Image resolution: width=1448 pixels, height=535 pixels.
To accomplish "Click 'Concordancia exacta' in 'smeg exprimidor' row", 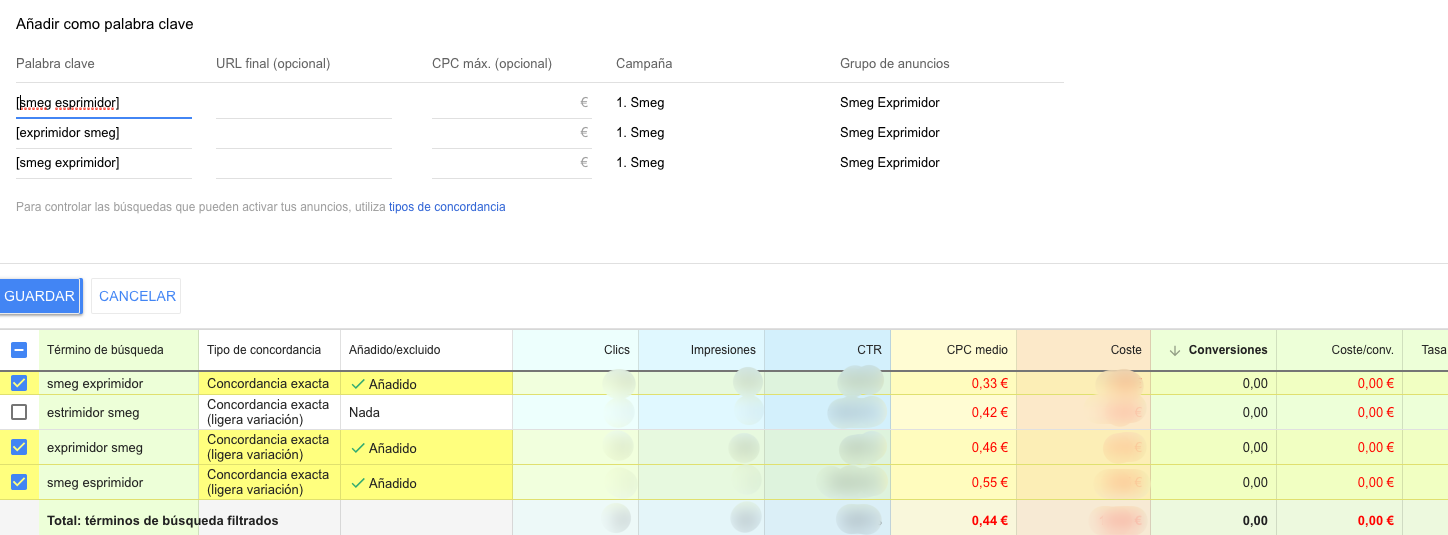I will pyautogui.click(x=268, y=383).
